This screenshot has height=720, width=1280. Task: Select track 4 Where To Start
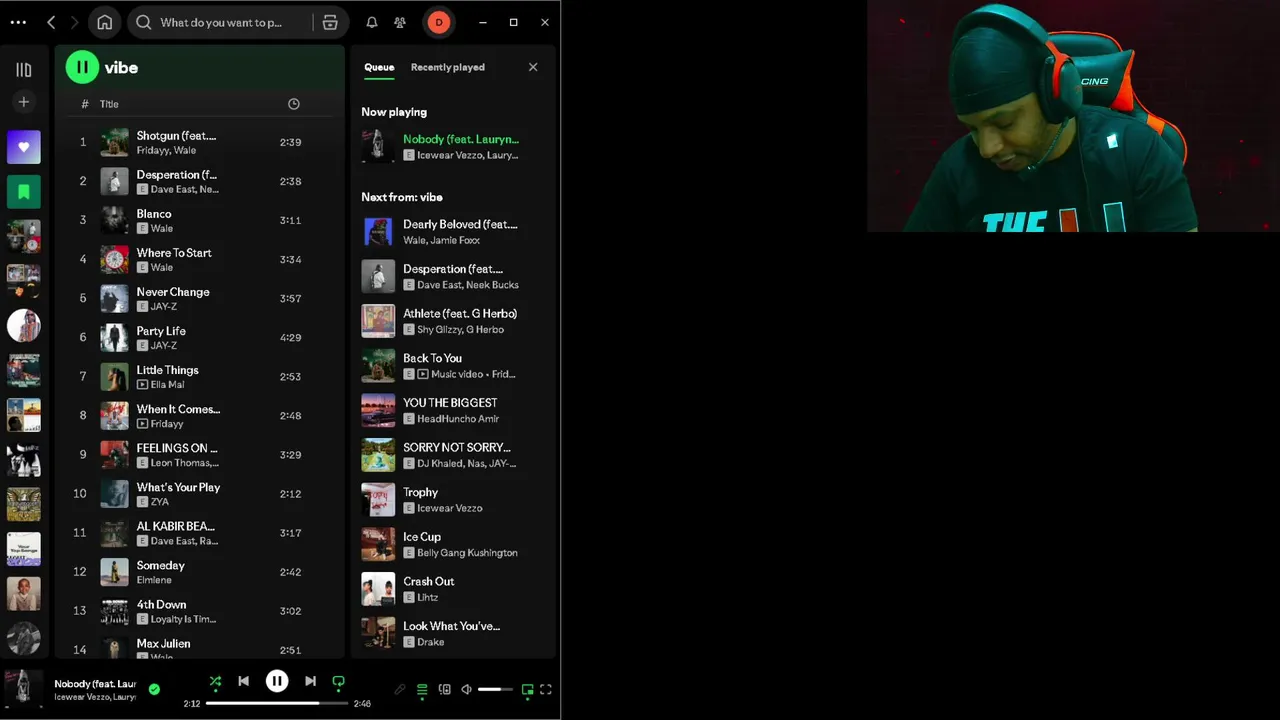pos(199,259)
